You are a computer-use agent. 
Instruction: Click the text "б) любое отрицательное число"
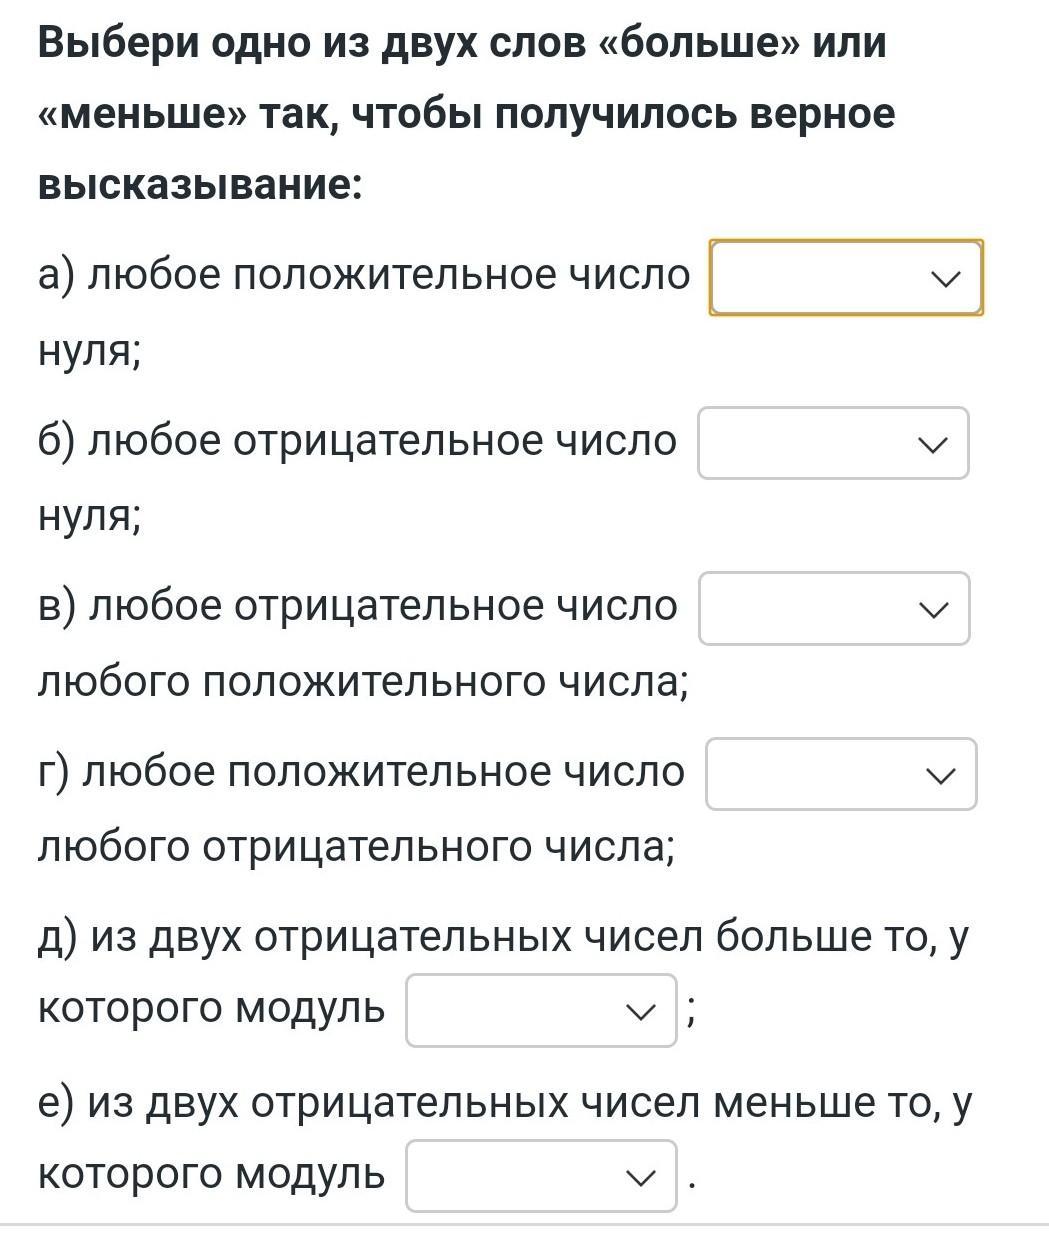coord(357,441)
